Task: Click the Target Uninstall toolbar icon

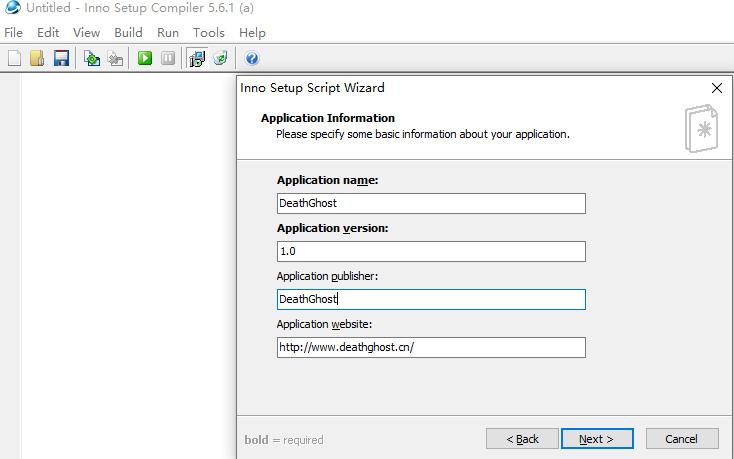Action: [220, 58]
